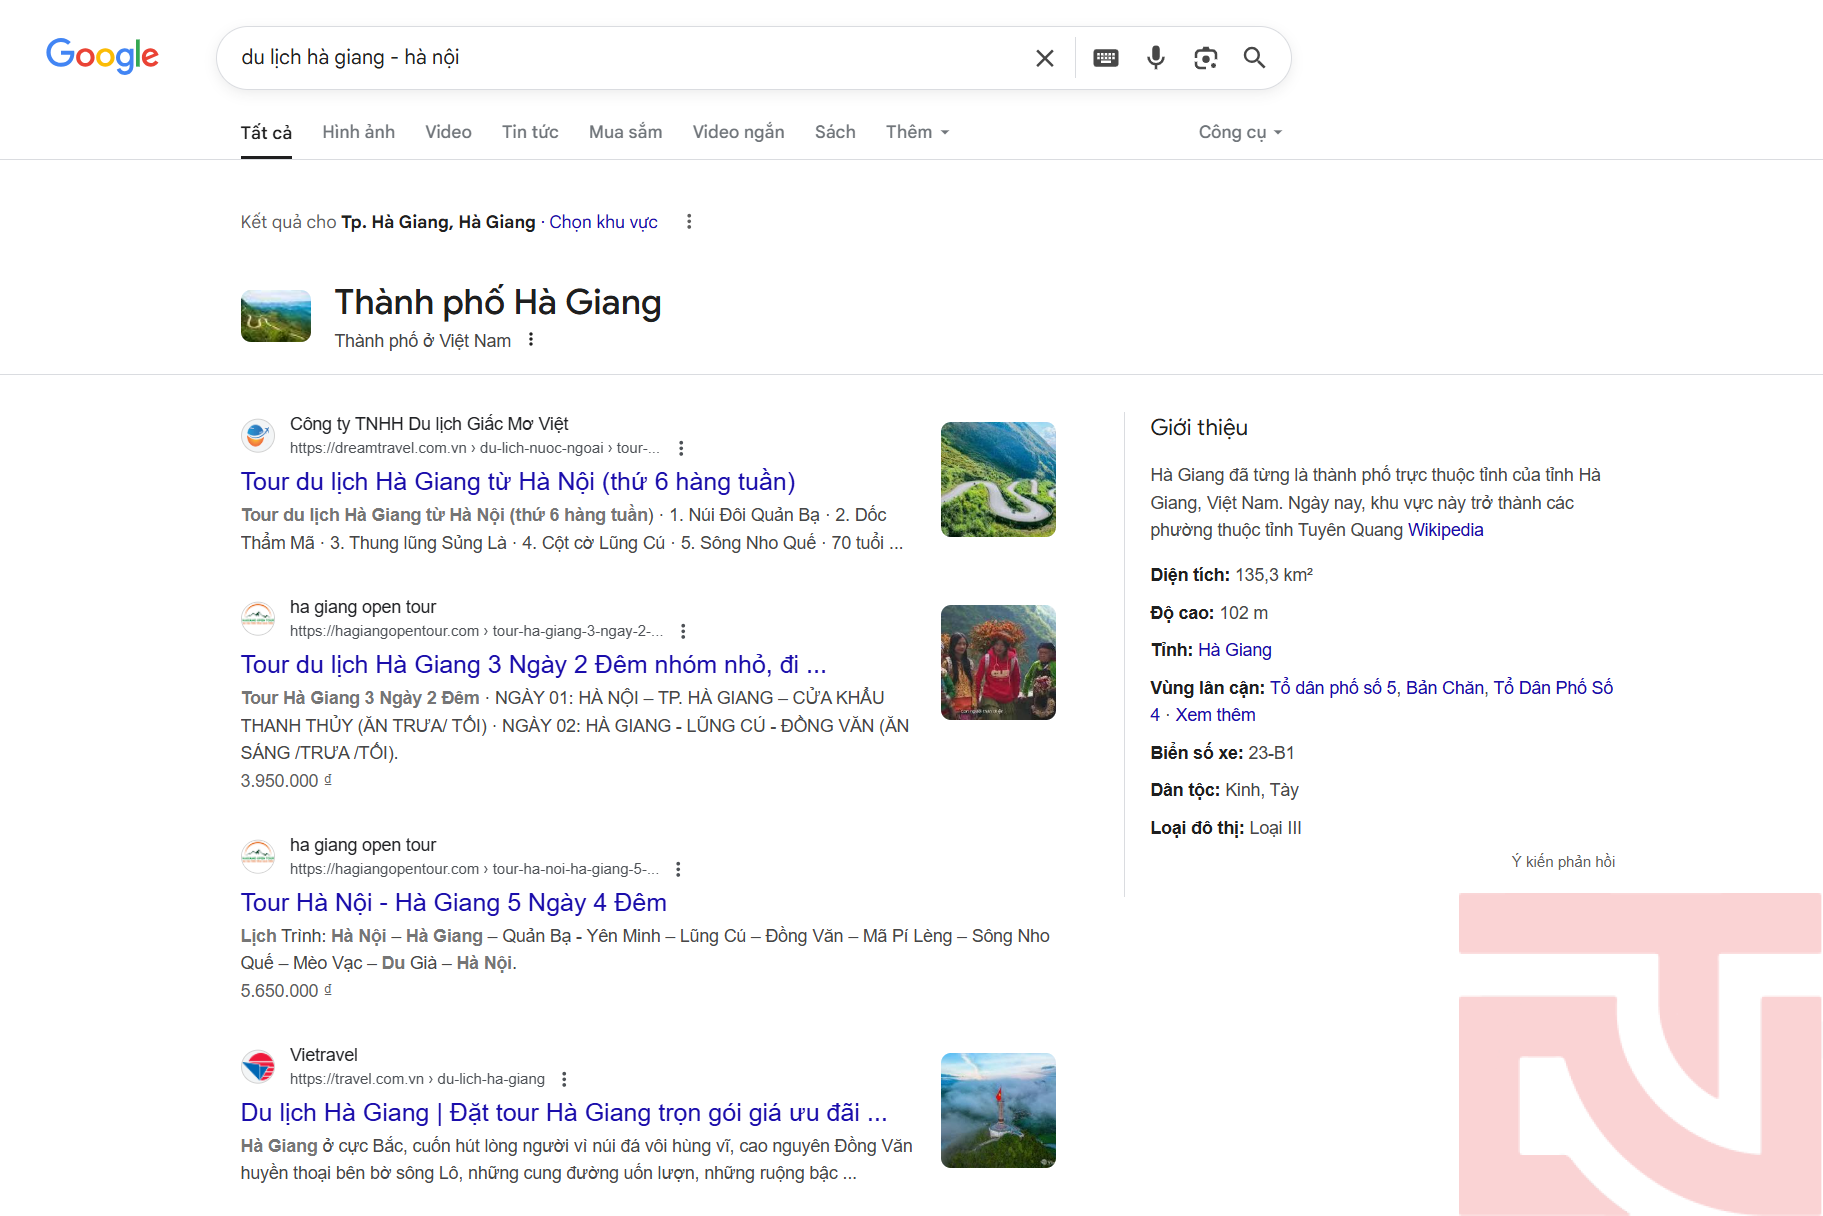Click favicon of first ha giang open tour result

coord(258,619)
